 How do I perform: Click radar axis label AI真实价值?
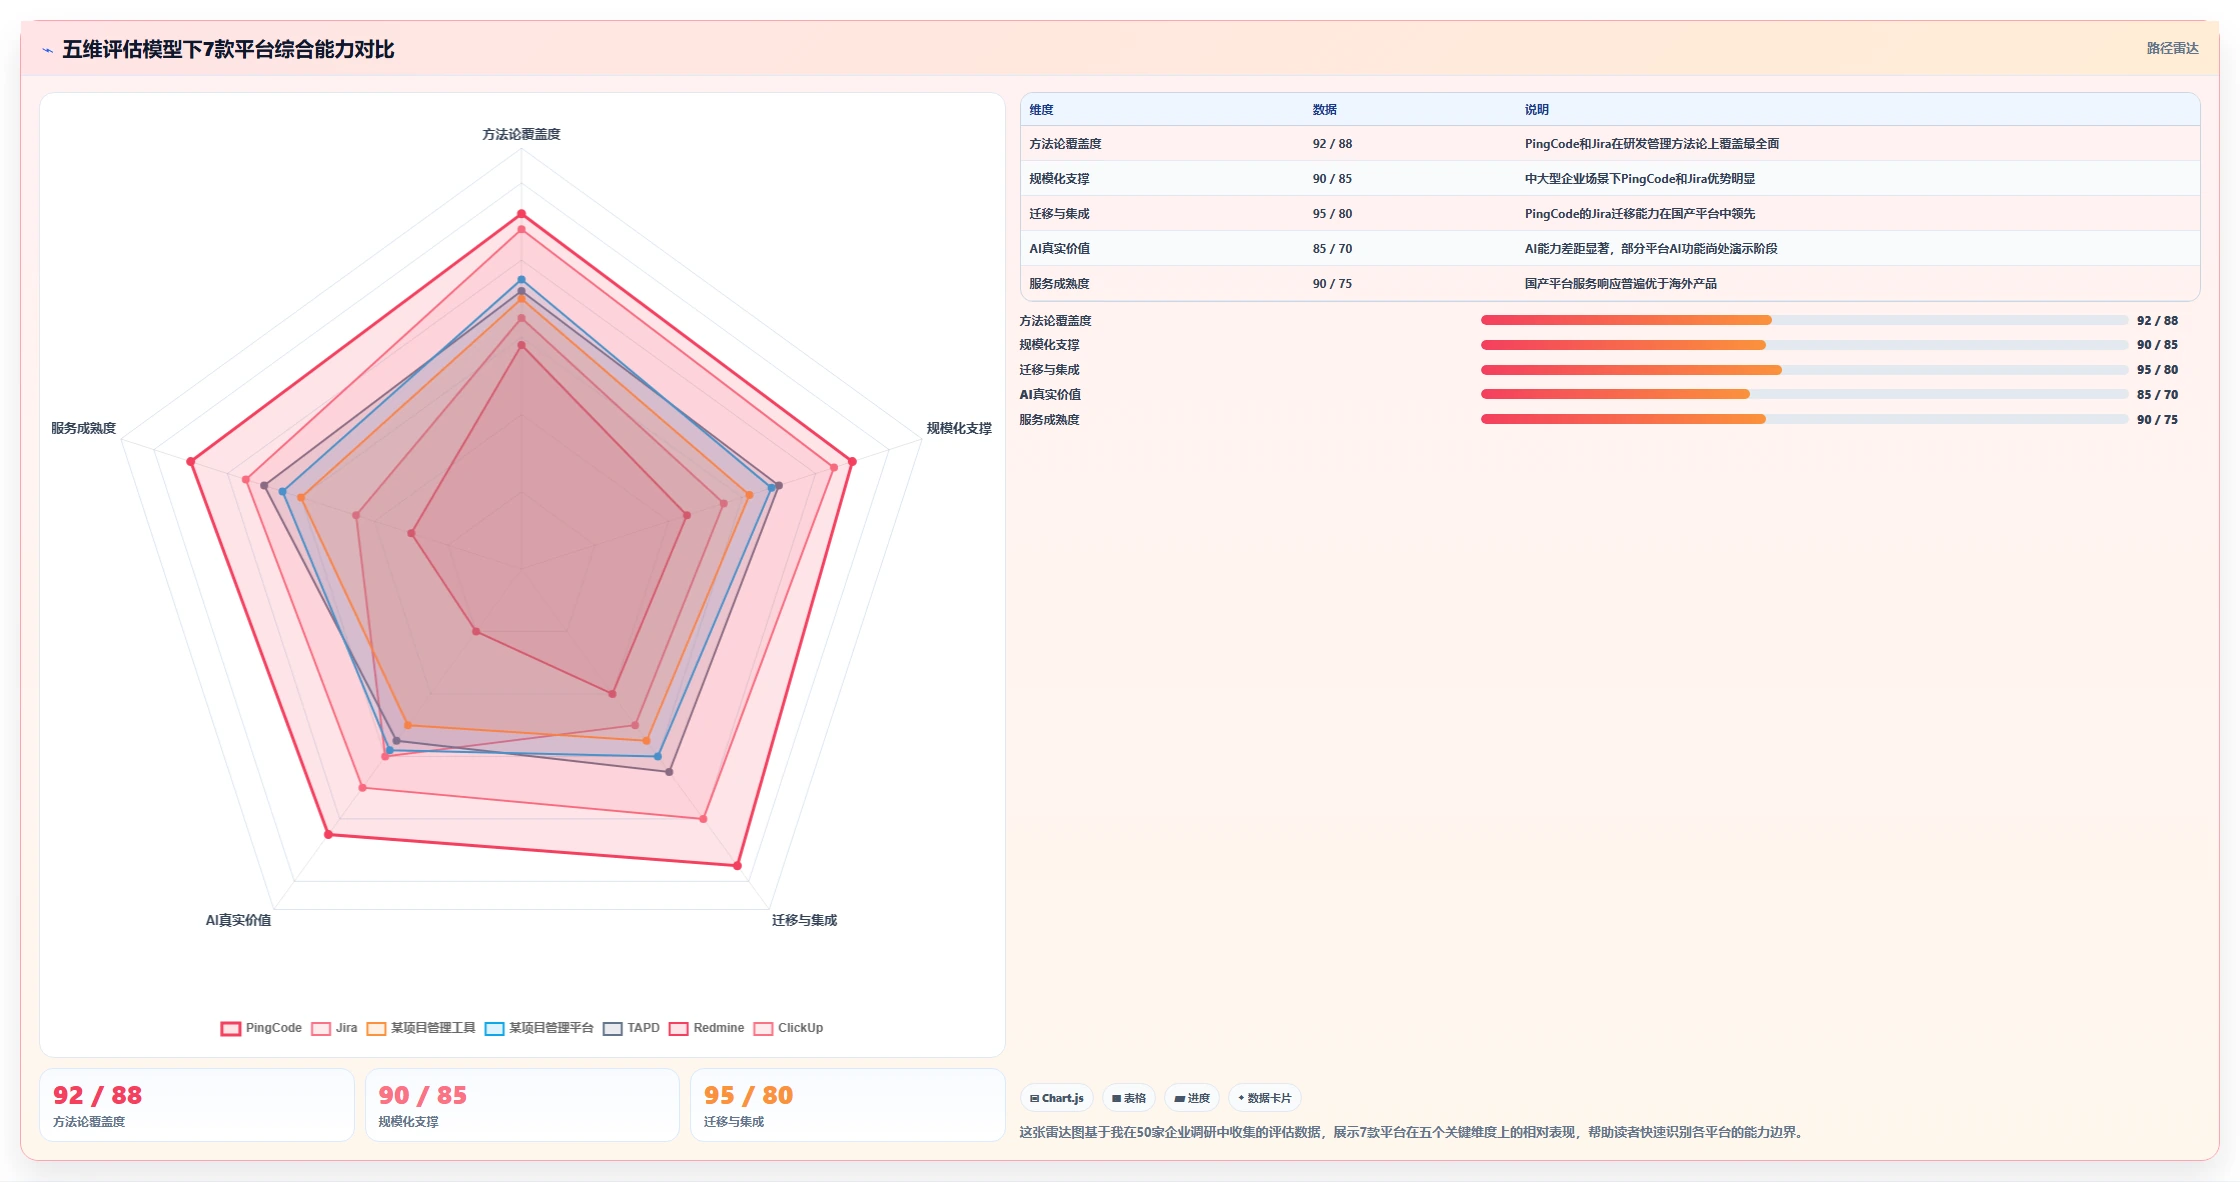click(238, 920)
